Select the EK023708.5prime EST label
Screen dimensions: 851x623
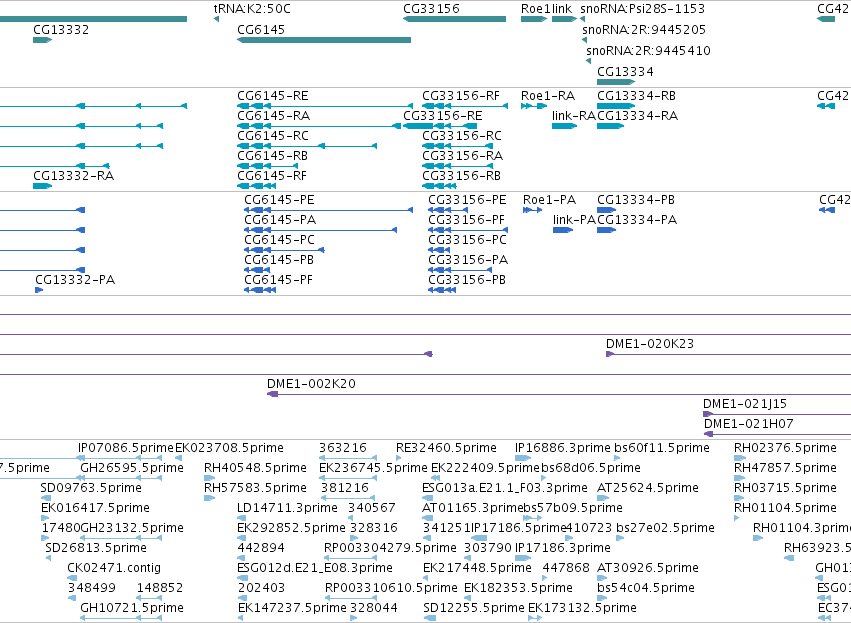(x=229, y=448)
